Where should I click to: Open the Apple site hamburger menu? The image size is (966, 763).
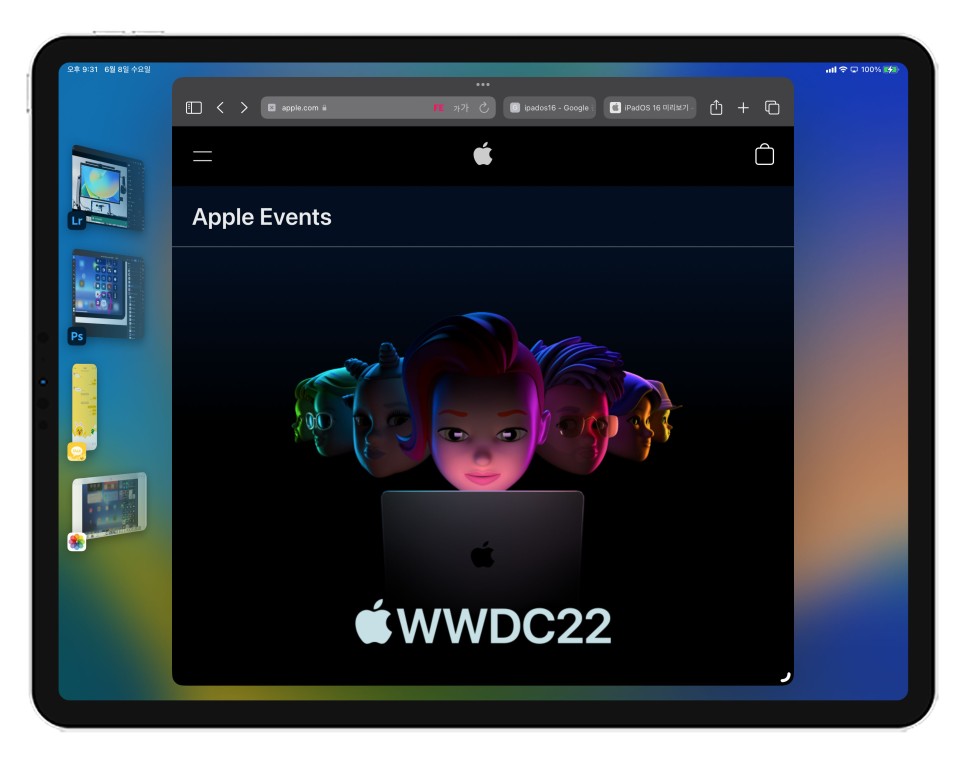click(202, 156)
